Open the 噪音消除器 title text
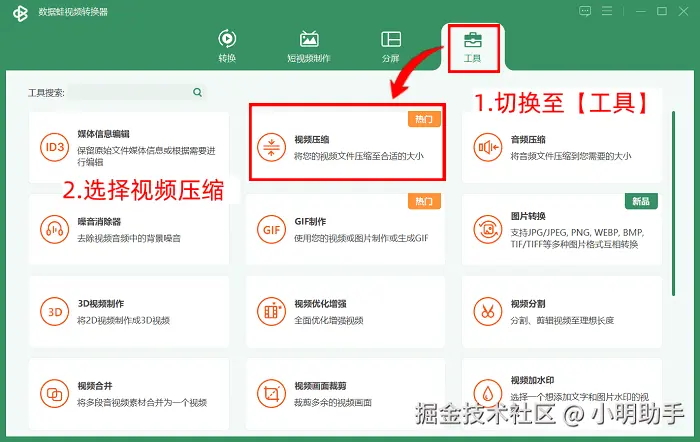This screenshot has width=700, height=442. click(x=99, y=222)
